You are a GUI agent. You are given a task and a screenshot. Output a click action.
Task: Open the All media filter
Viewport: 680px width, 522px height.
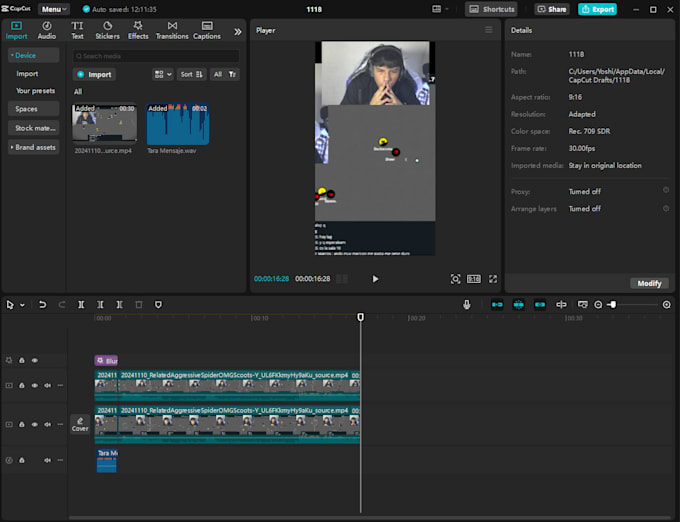click(x=225, y=75)
